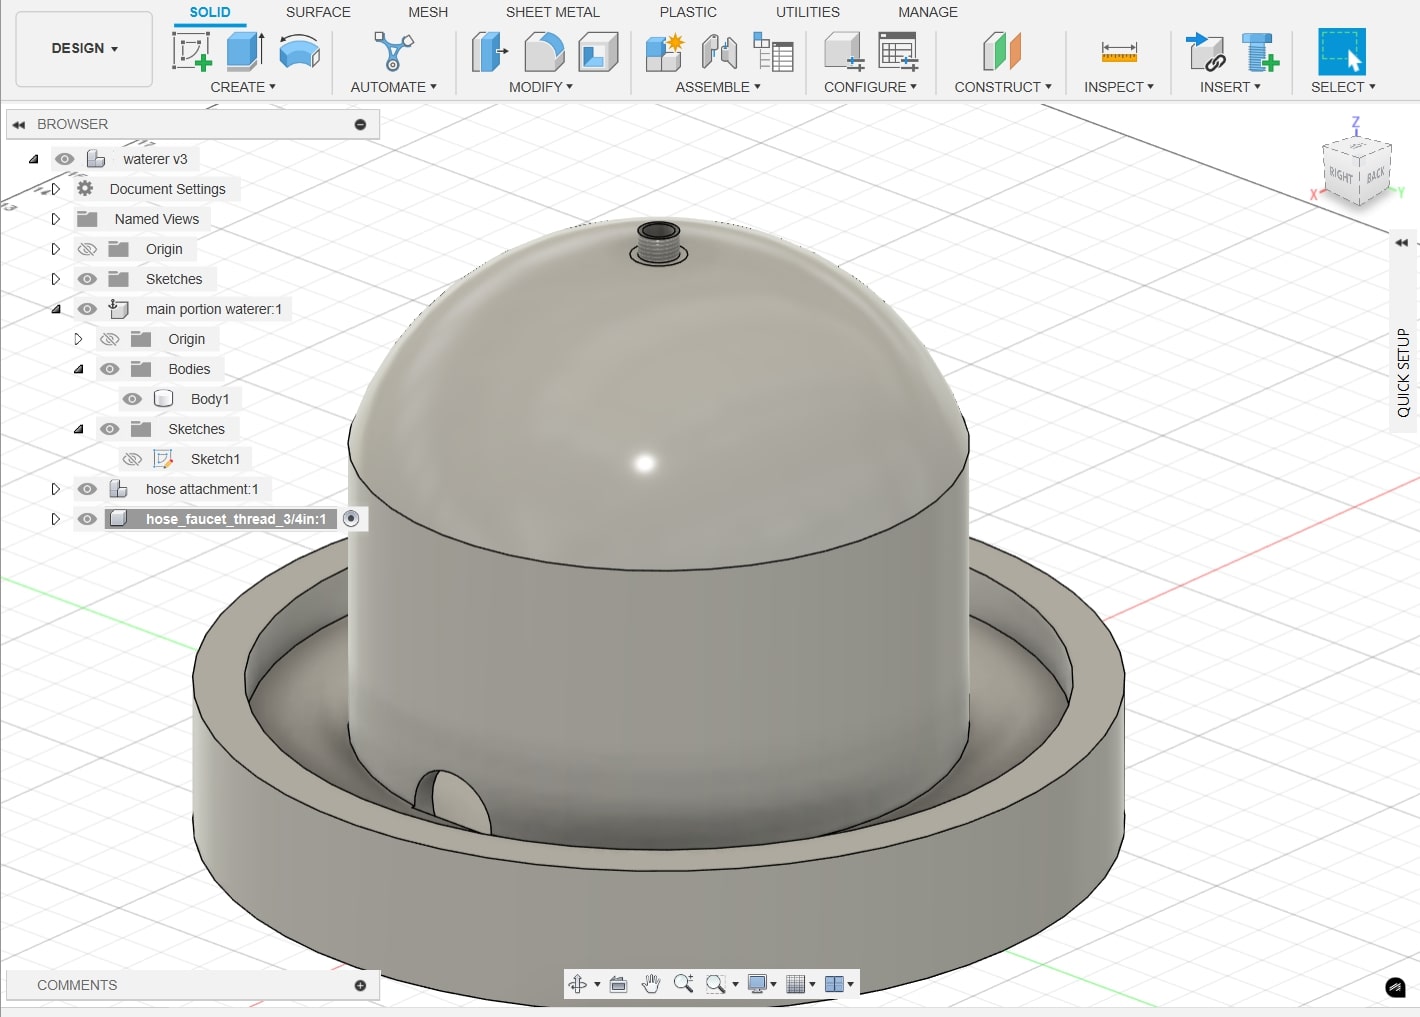1420x1017 pixels.
Task: Select the Fillet tool
Action: 544,51
